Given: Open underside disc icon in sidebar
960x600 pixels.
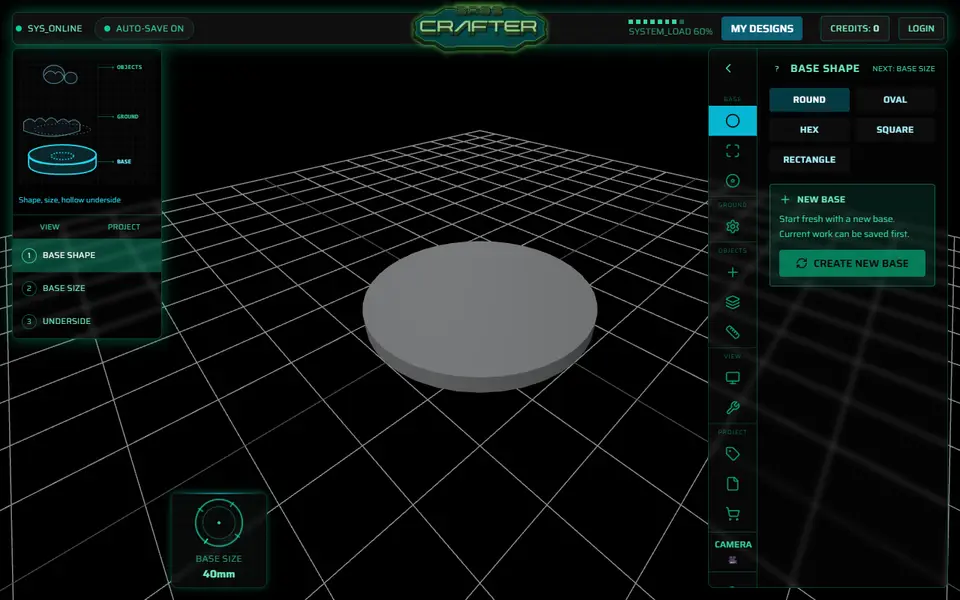Looking at the screenshot, I should (x=732, y=181).
